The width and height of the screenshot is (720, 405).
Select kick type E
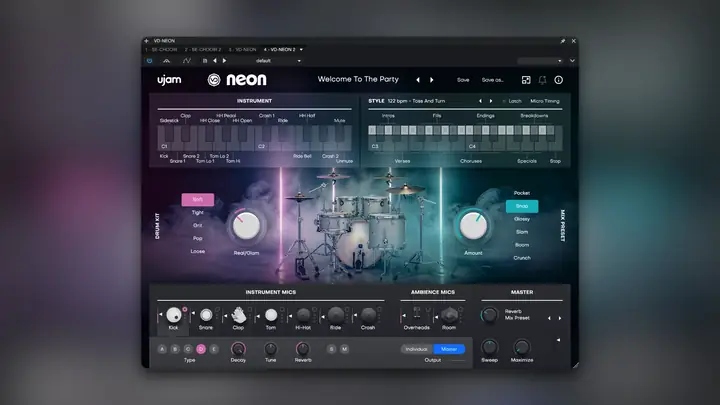214,349
